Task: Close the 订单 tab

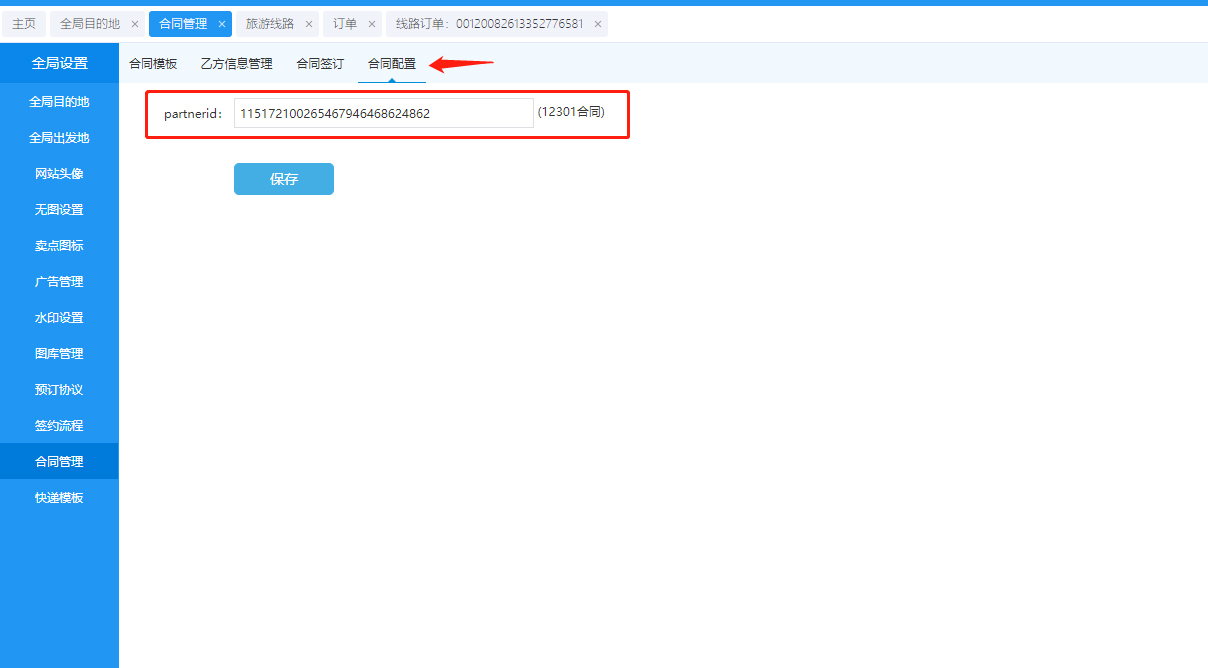Action: (x=372, y=24)
